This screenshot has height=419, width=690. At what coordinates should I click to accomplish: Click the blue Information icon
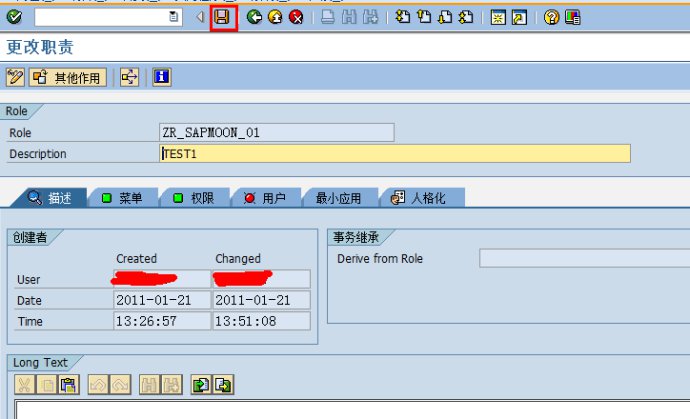[161, 77]
